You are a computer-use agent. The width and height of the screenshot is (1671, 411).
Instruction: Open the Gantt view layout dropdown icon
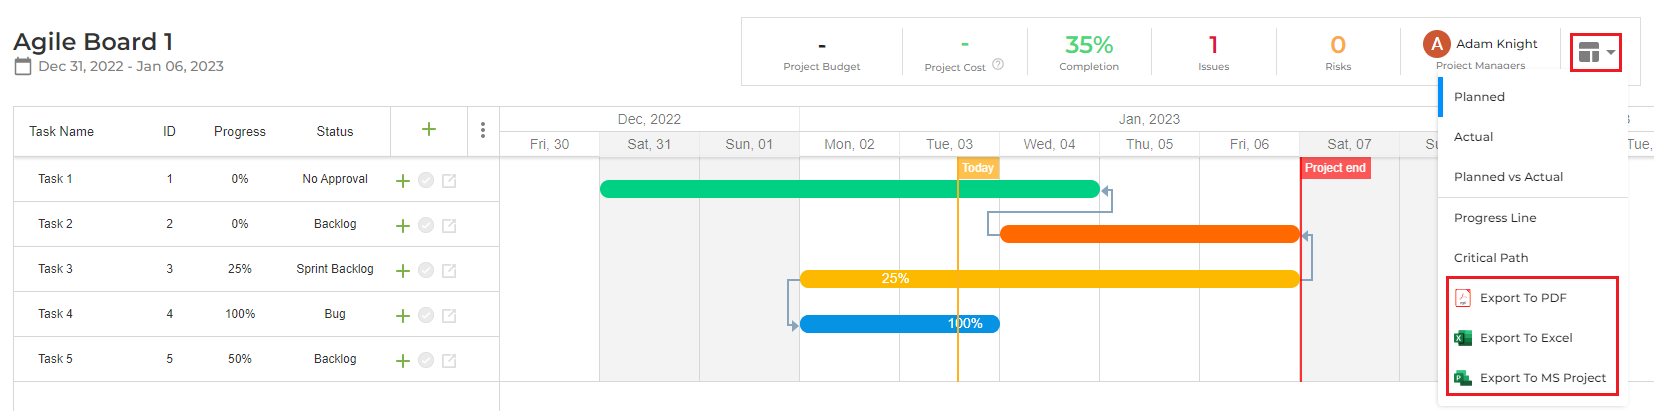pos(1595,53)
